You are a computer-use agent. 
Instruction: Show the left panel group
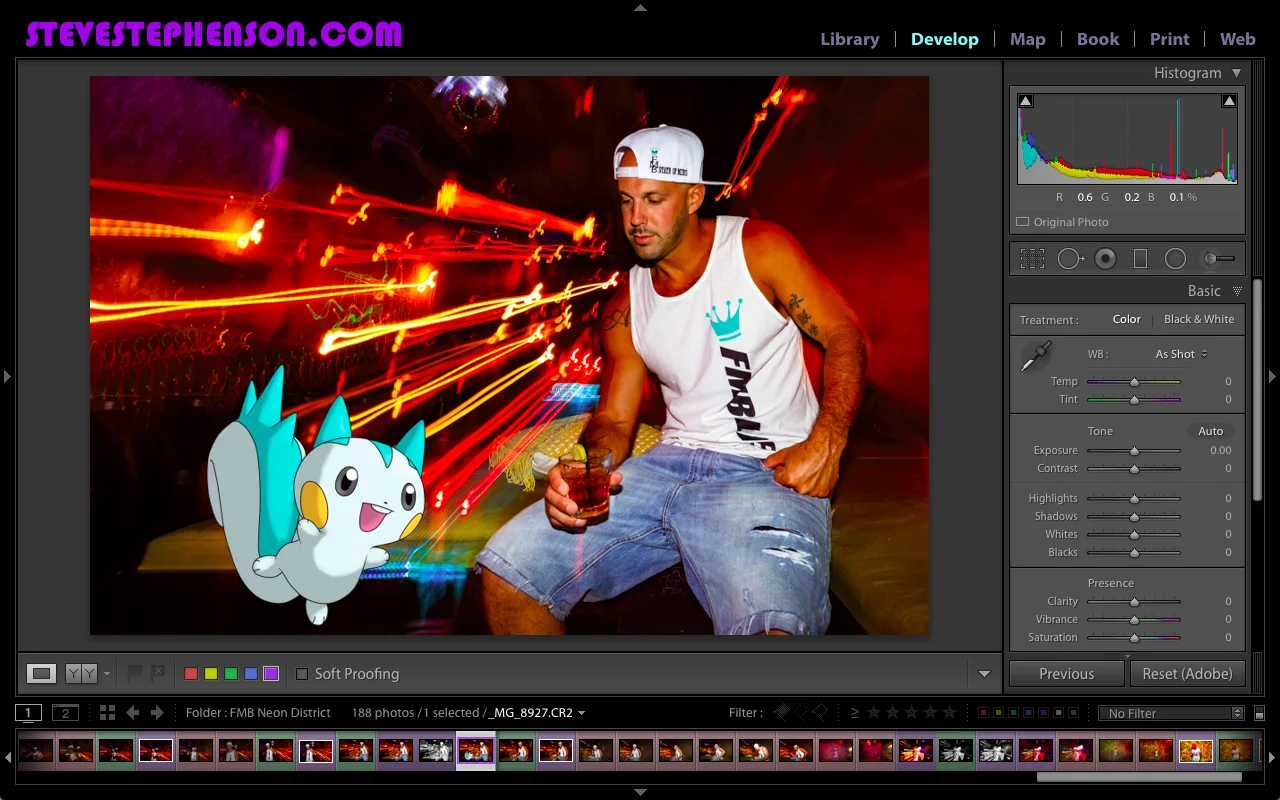[7, 377]
